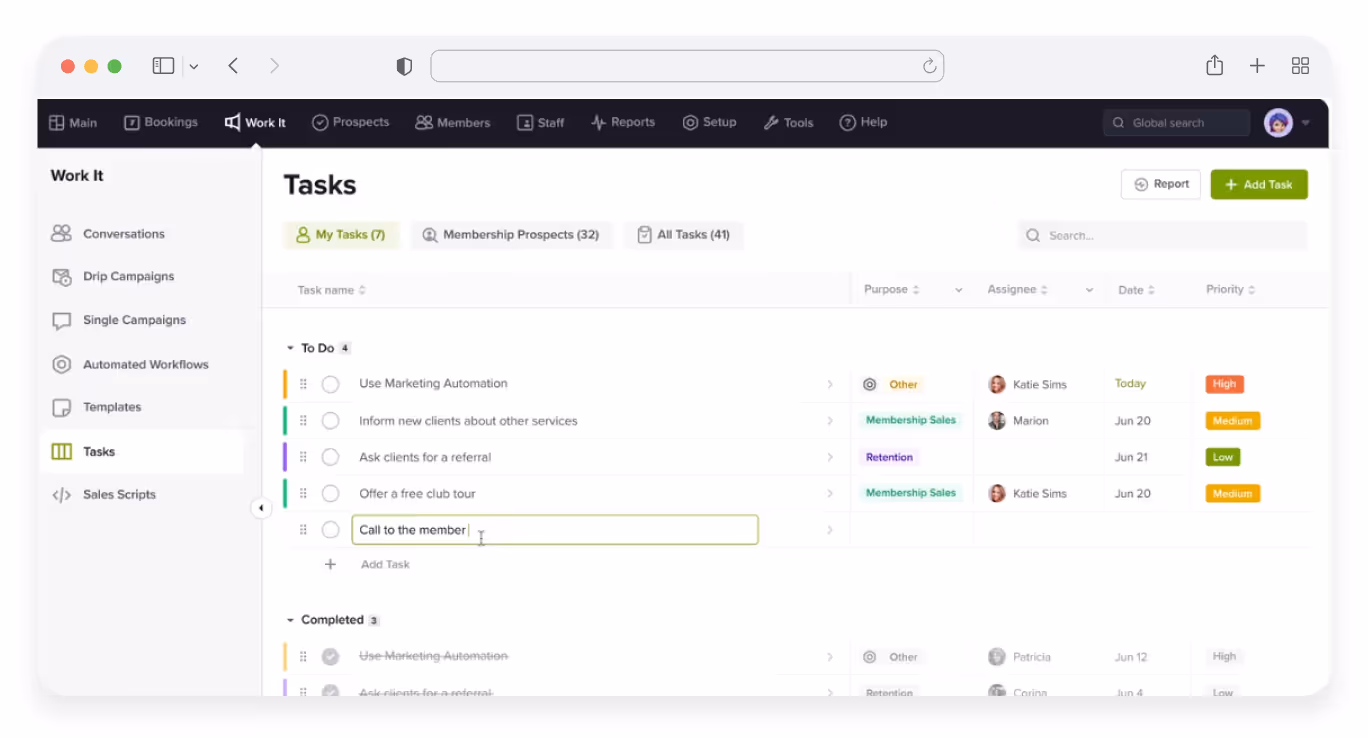1368x738 pixels.
Task: Open details arrow for Offer a free club tour
Action: (x=830, y=494)
